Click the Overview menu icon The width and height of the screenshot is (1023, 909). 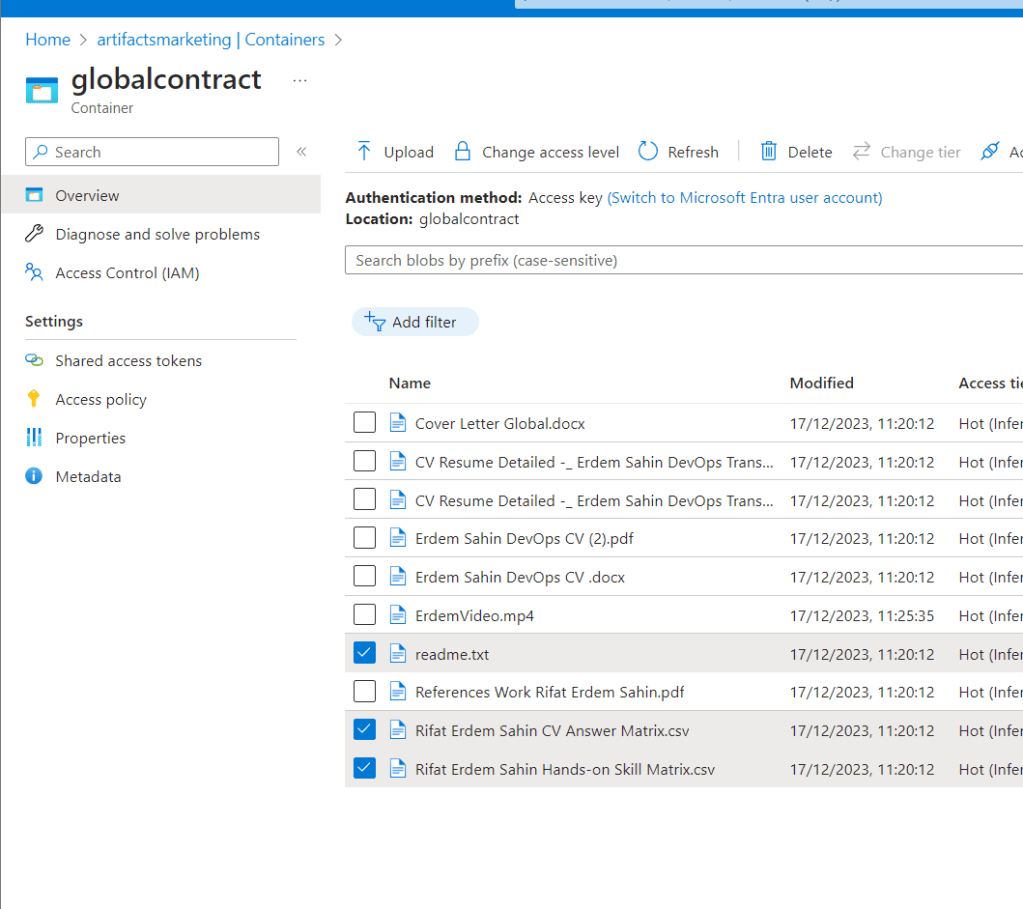(34, 194)
